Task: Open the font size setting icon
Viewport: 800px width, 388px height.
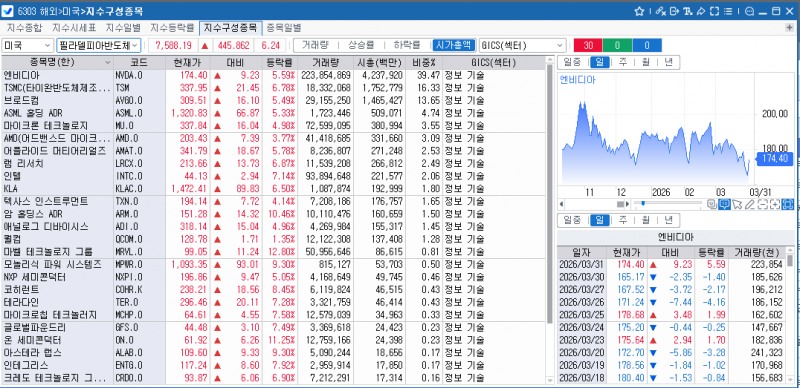Action: point(687,11)
